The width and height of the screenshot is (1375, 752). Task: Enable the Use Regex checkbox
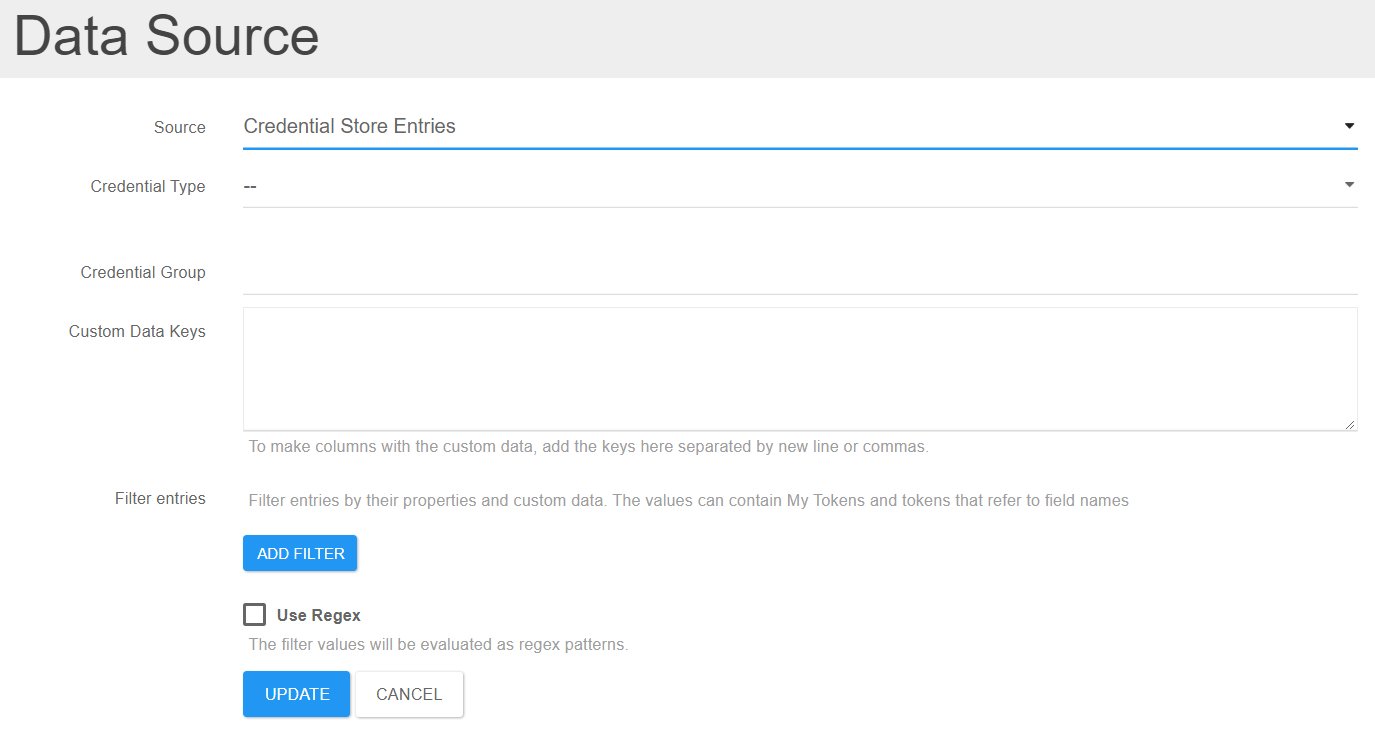tap(254, 614)
